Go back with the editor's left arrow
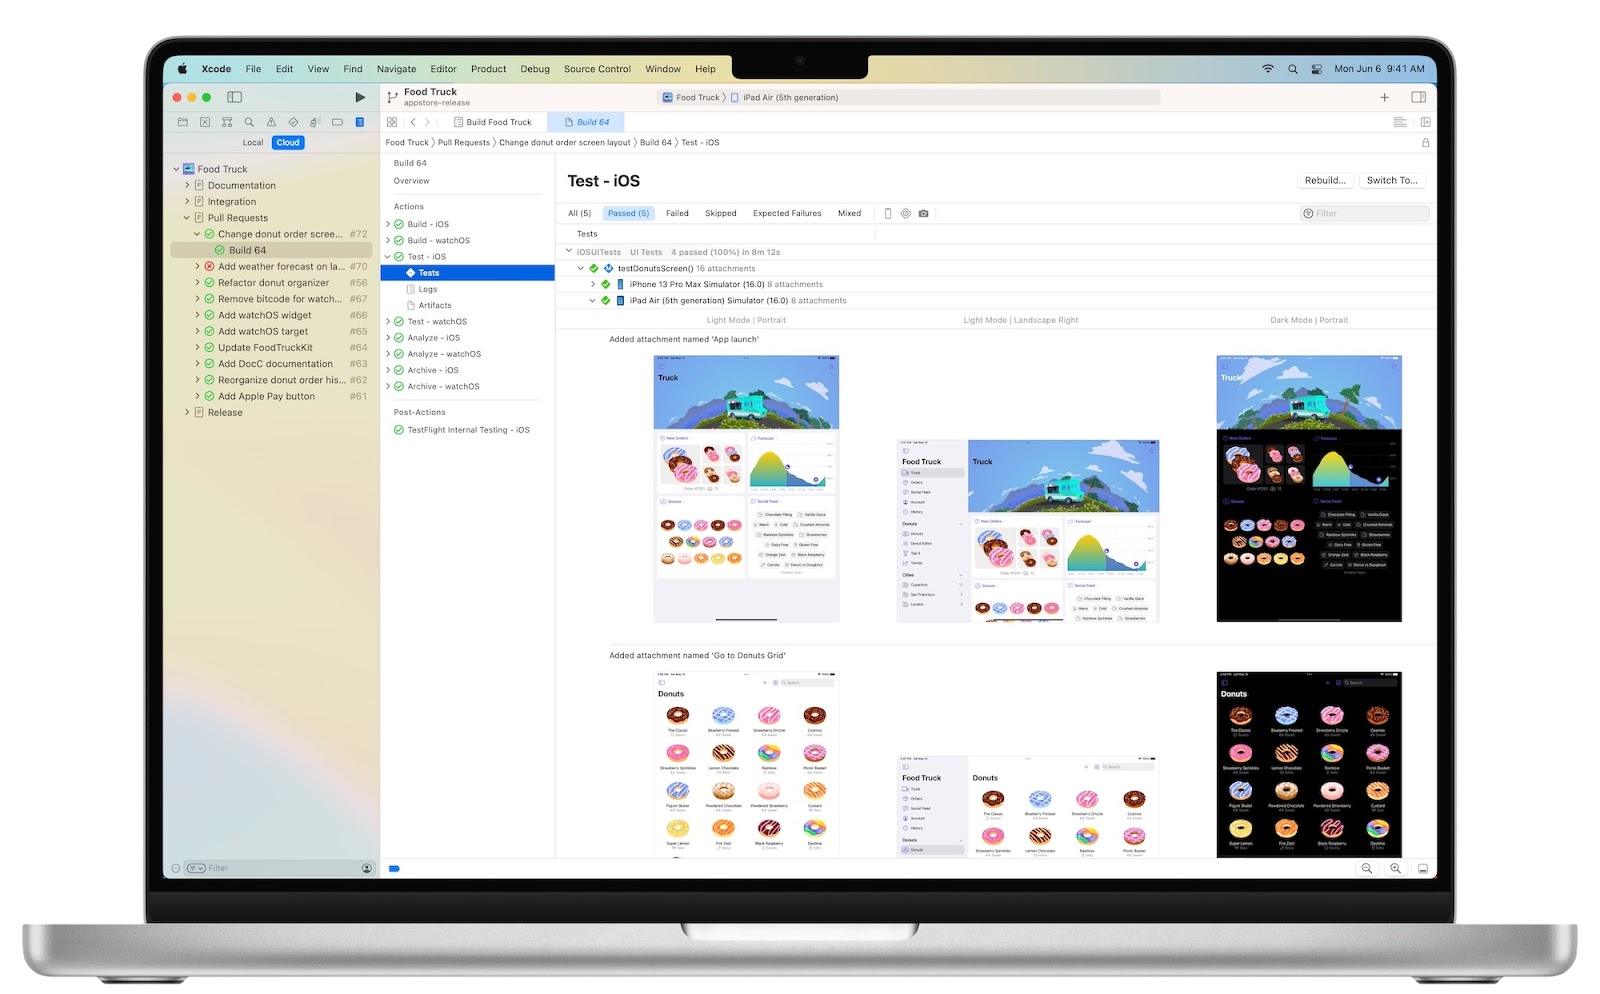Image resolution: width=1600 pixels, height=994 pixels. [413, 122]
